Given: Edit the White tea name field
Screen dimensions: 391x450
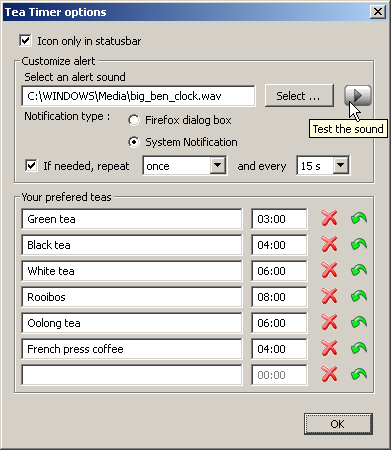Looking at the screenshot, I should [132, 271].
